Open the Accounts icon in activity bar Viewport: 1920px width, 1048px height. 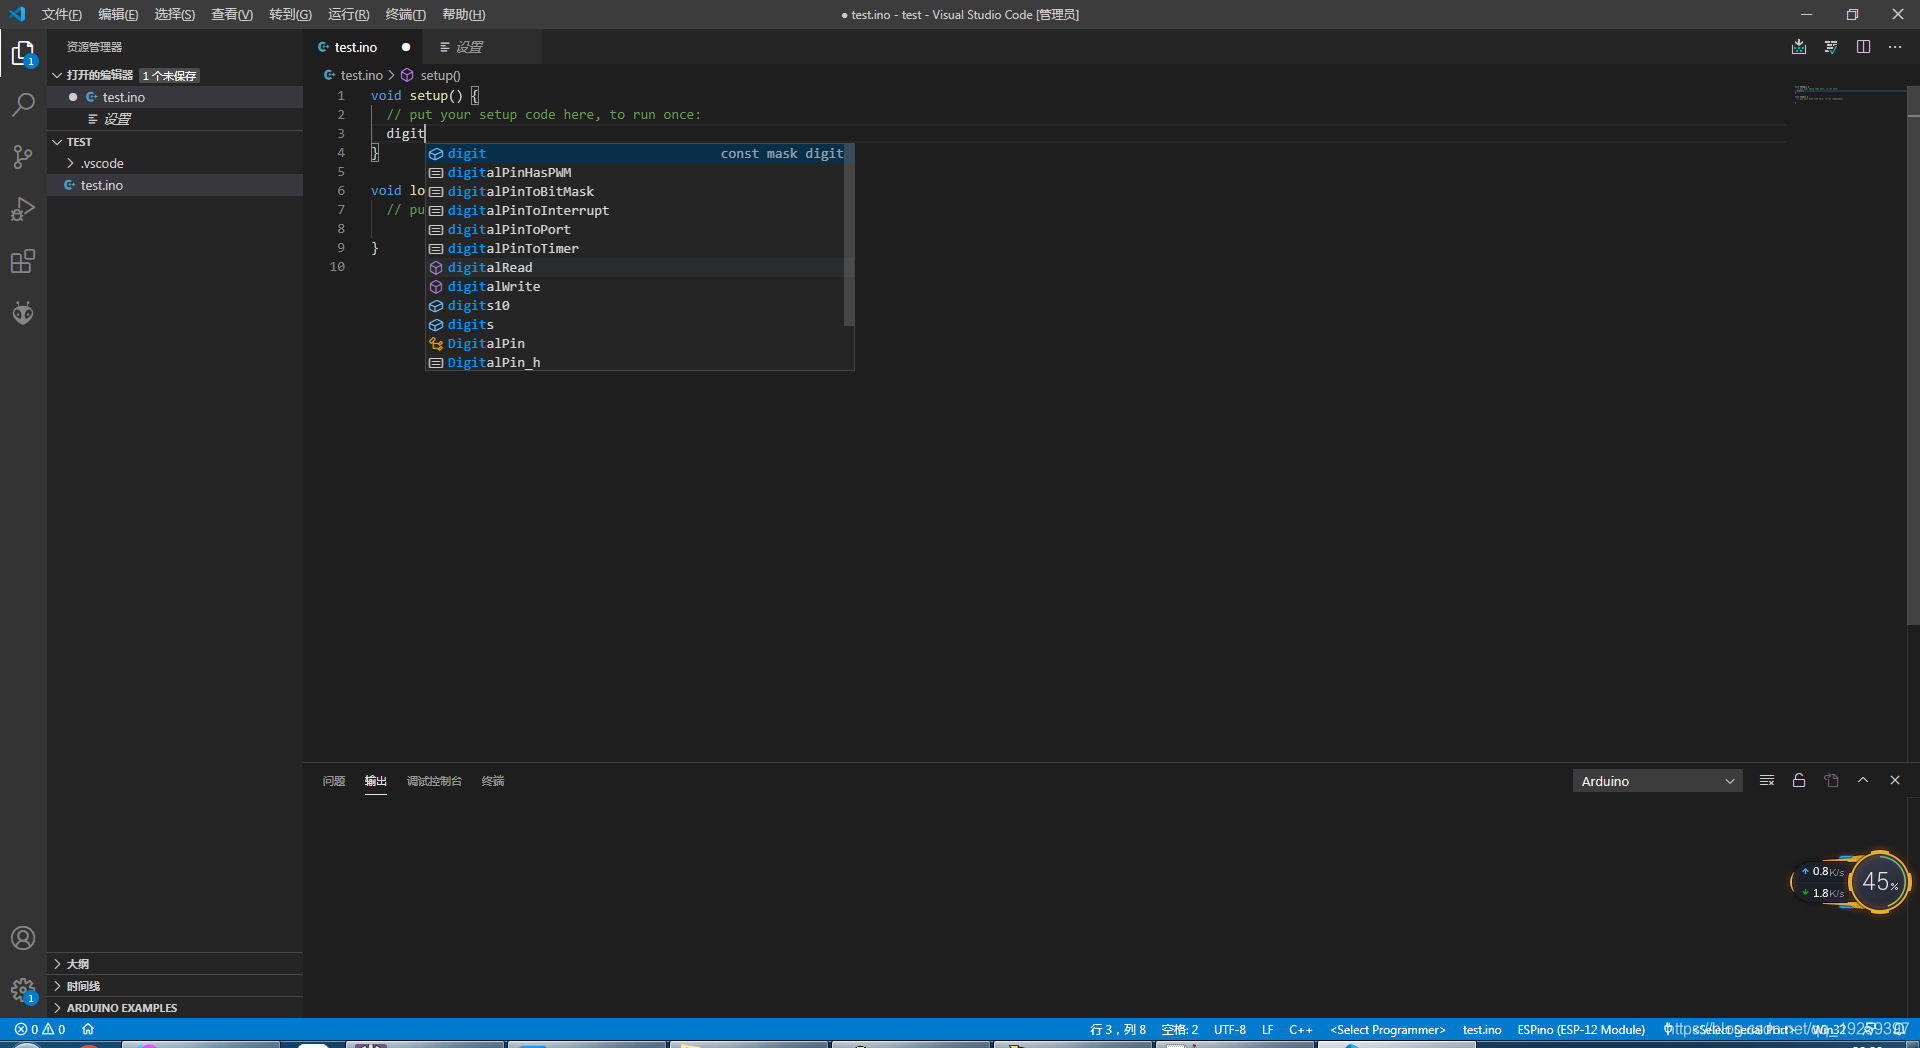23,938
